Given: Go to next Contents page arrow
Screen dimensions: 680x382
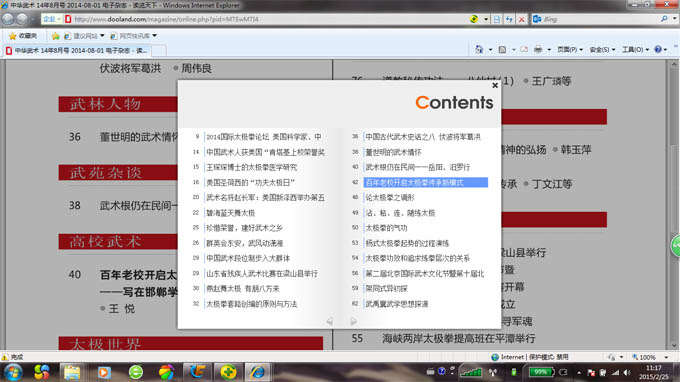Looking at the screenshot, I should [x=353, y=321].
